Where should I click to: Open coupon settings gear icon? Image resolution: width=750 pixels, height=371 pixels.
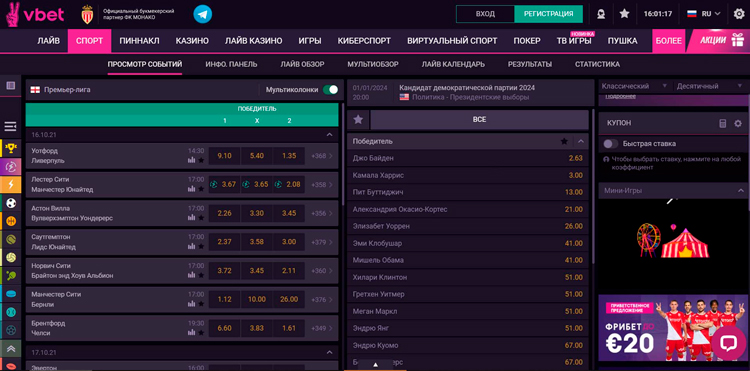(x=738, y=123)
